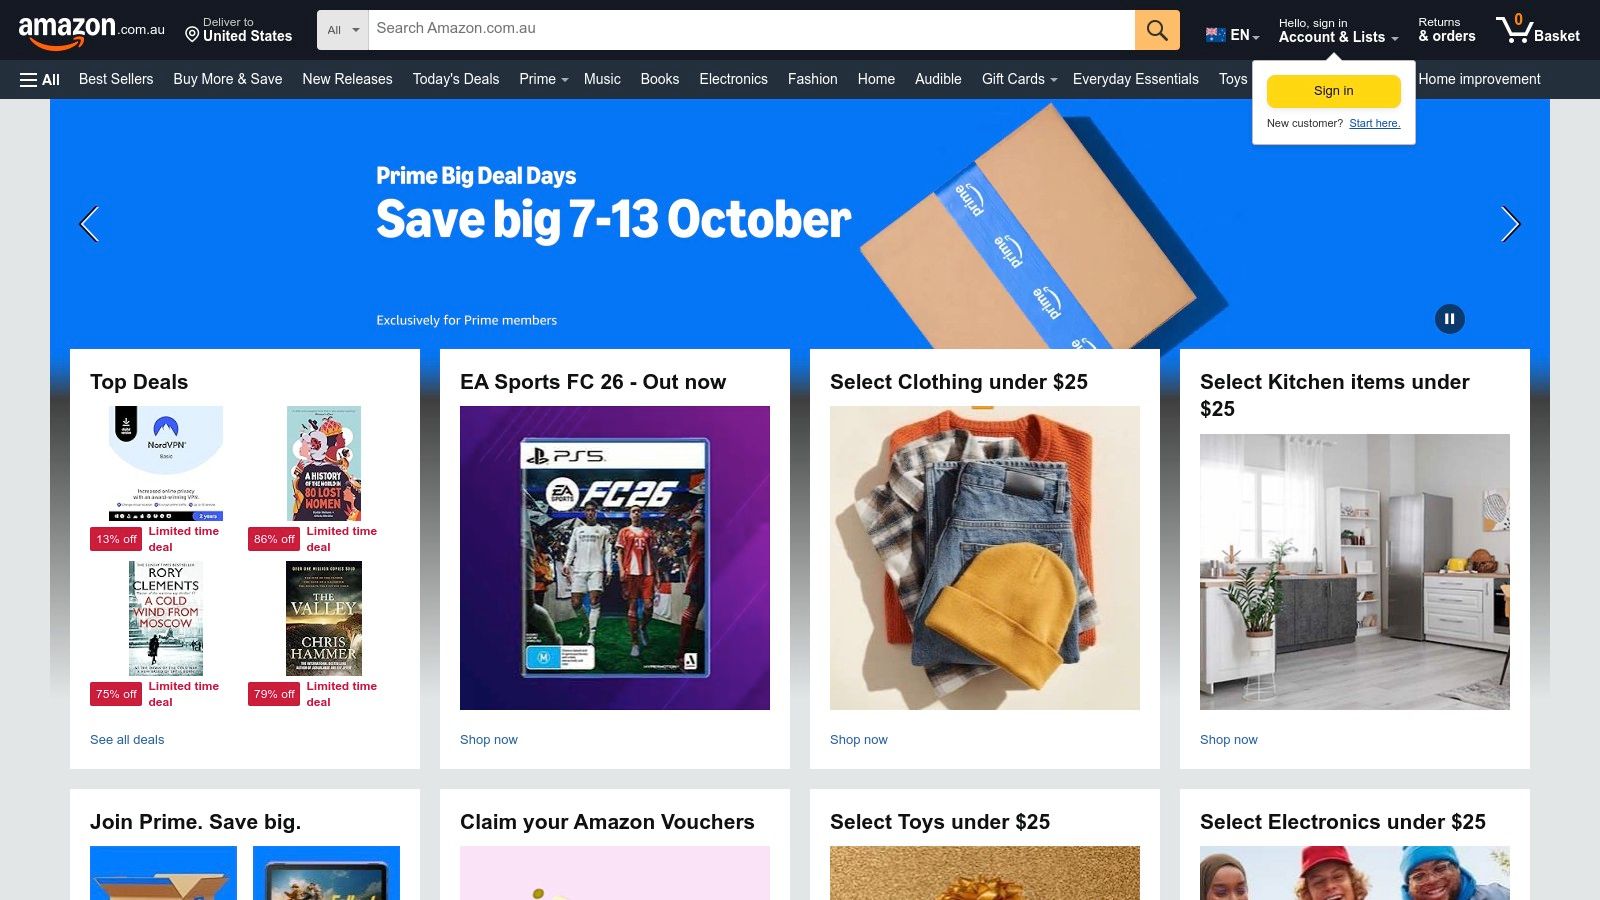The image size is (1600, 900).
Task: Focus the Search Amazon.com.au field
Action: click(752, 30)
